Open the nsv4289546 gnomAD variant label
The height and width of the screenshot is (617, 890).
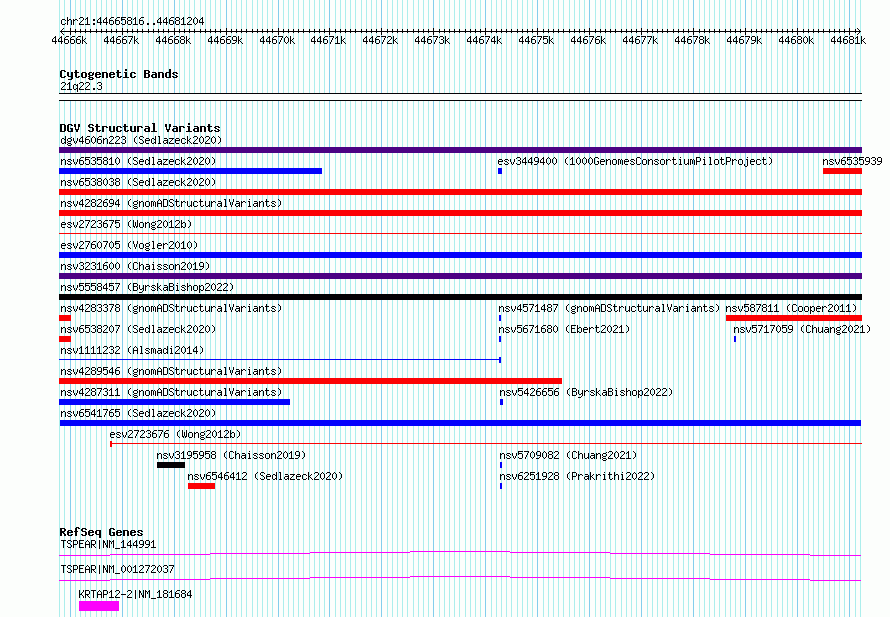[x=171, y=371]
